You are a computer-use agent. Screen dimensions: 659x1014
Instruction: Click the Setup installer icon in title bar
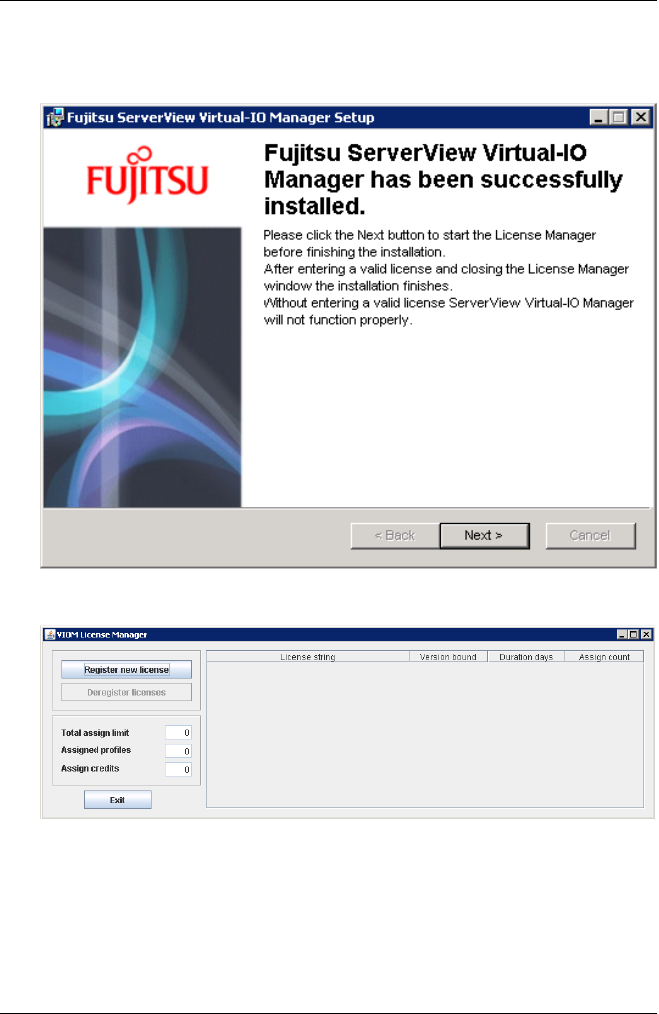click(x=55, y=118)
